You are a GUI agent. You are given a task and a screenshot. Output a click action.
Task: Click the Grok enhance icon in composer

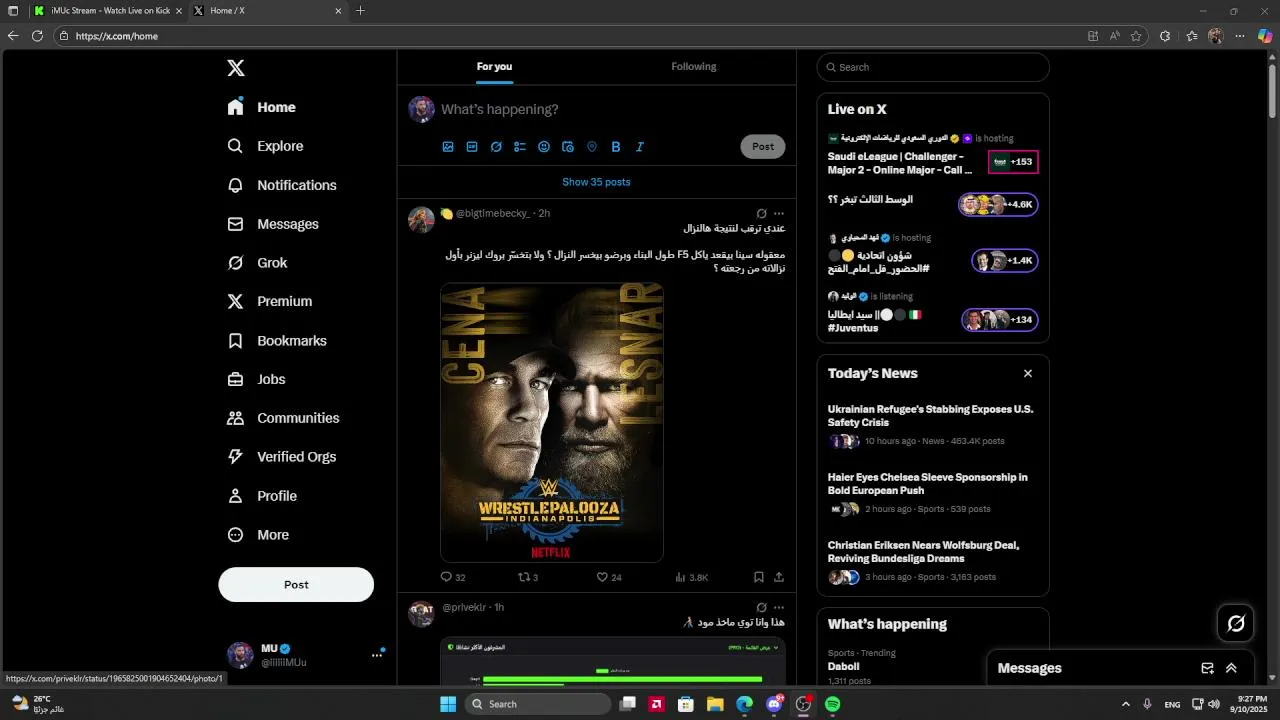tap(496, 147)
